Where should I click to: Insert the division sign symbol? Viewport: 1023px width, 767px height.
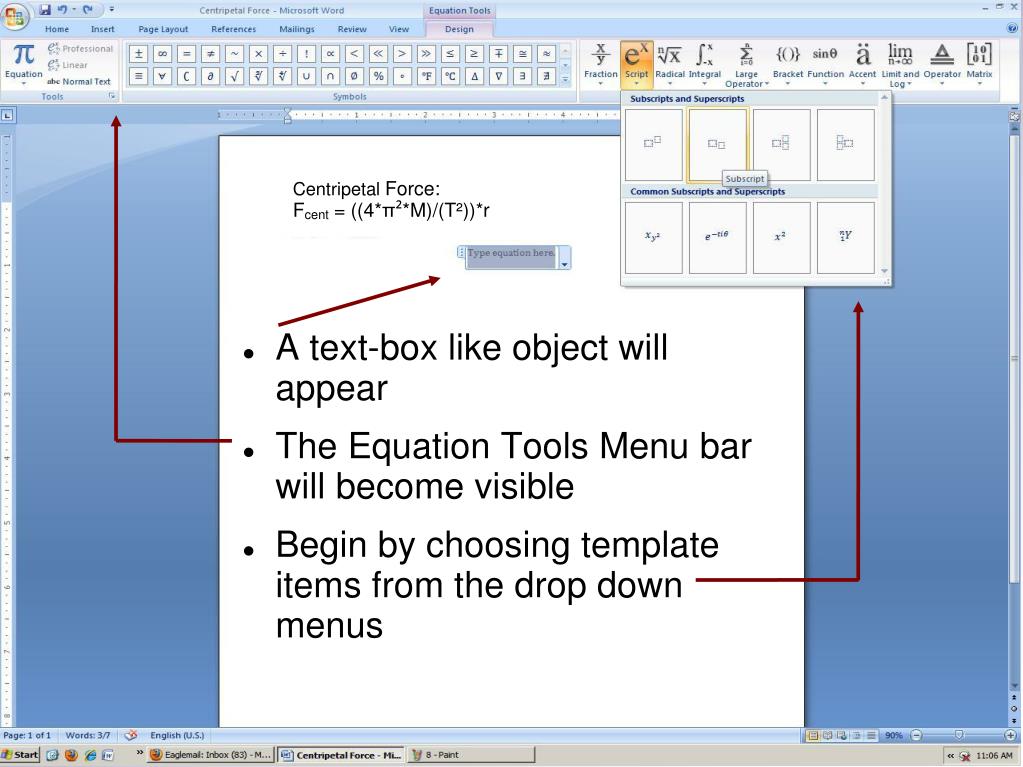tap(282, 54)
